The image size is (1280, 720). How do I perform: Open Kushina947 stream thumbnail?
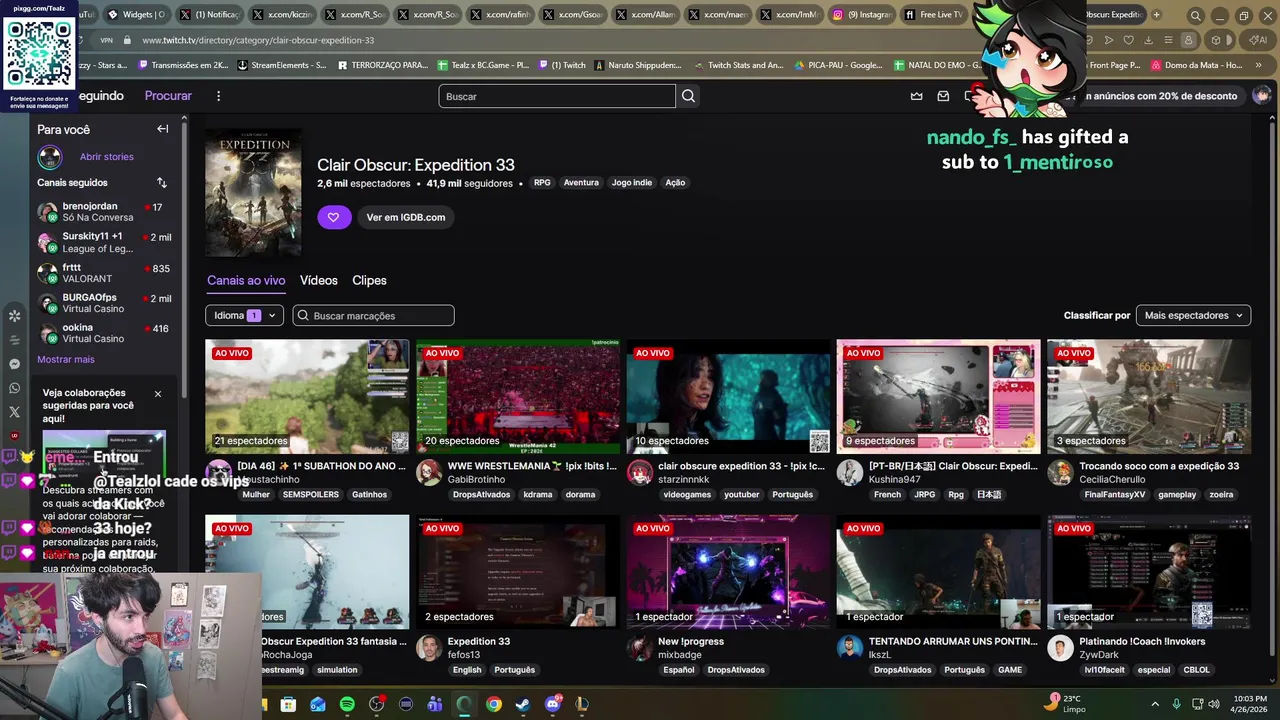(x=938, y=397)
